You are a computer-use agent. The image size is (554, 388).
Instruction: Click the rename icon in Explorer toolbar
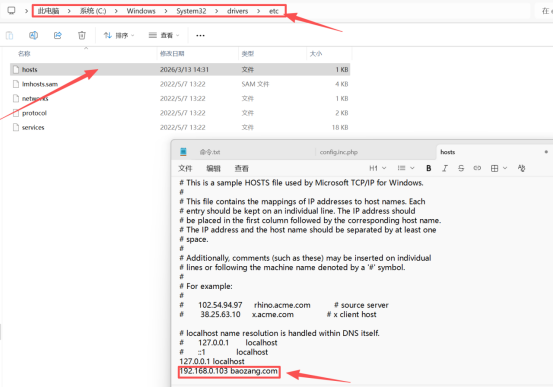(x=33, y=35)
